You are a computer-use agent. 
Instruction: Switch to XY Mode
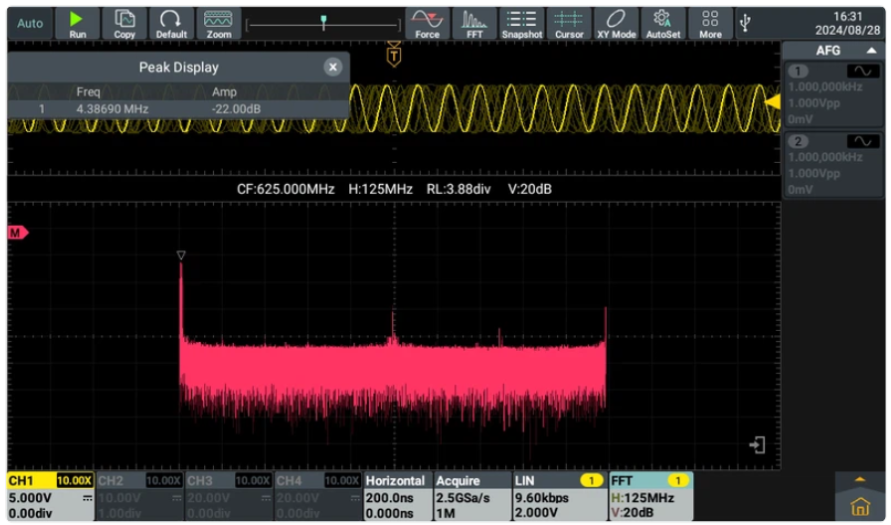click(x=616, y=23)
